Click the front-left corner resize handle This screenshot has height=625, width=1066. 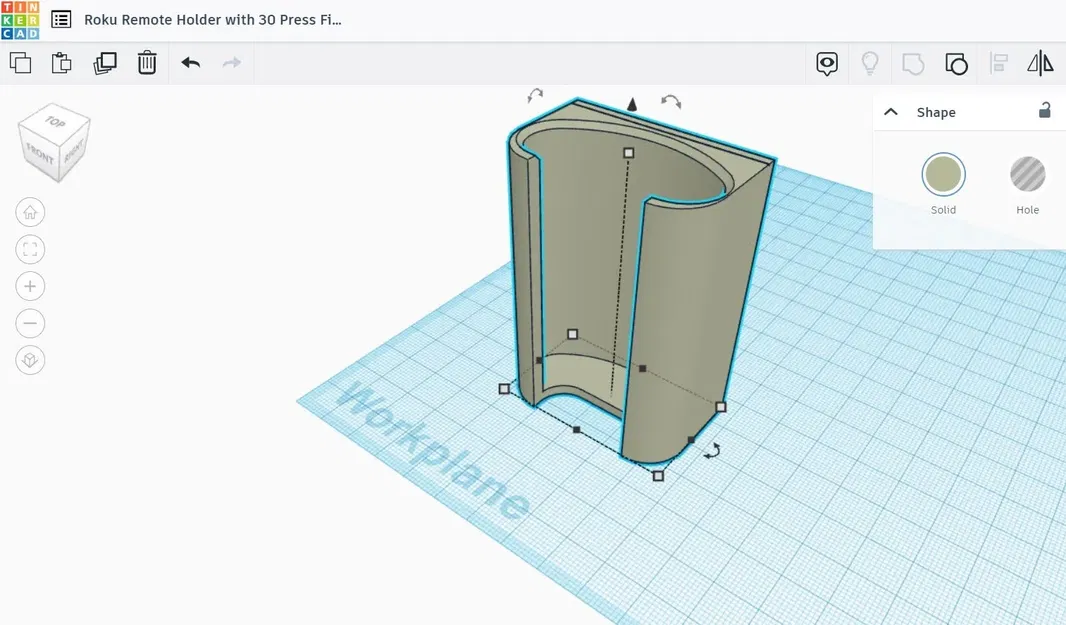pyautogui.click(x=504, y=389)
